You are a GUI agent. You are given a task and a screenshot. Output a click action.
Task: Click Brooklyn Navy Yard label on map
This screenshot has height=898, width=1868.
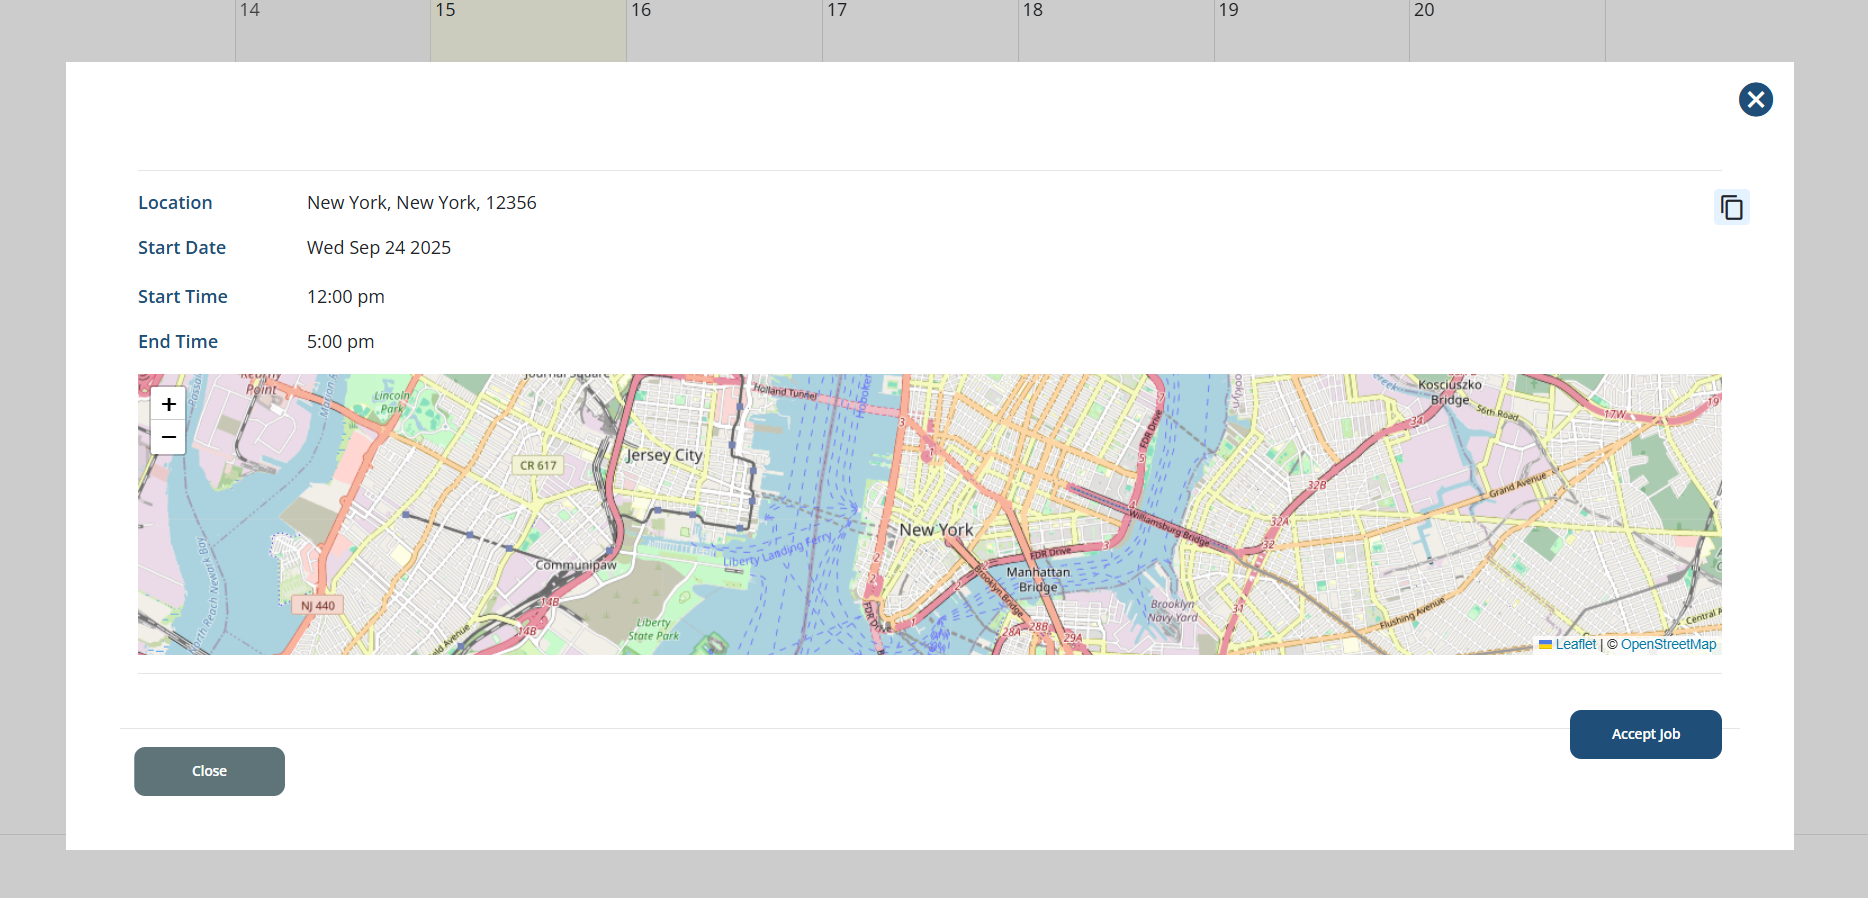(x=1172, y=611)
